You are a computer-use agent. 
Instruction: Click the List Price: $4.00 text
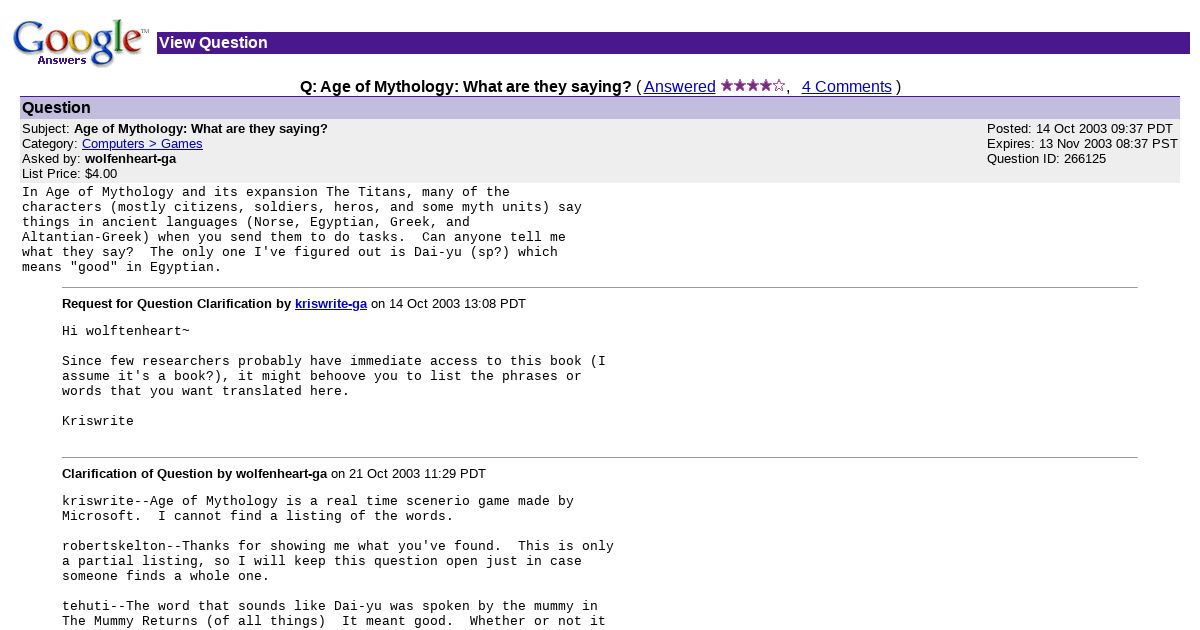[x=69, y=174]
